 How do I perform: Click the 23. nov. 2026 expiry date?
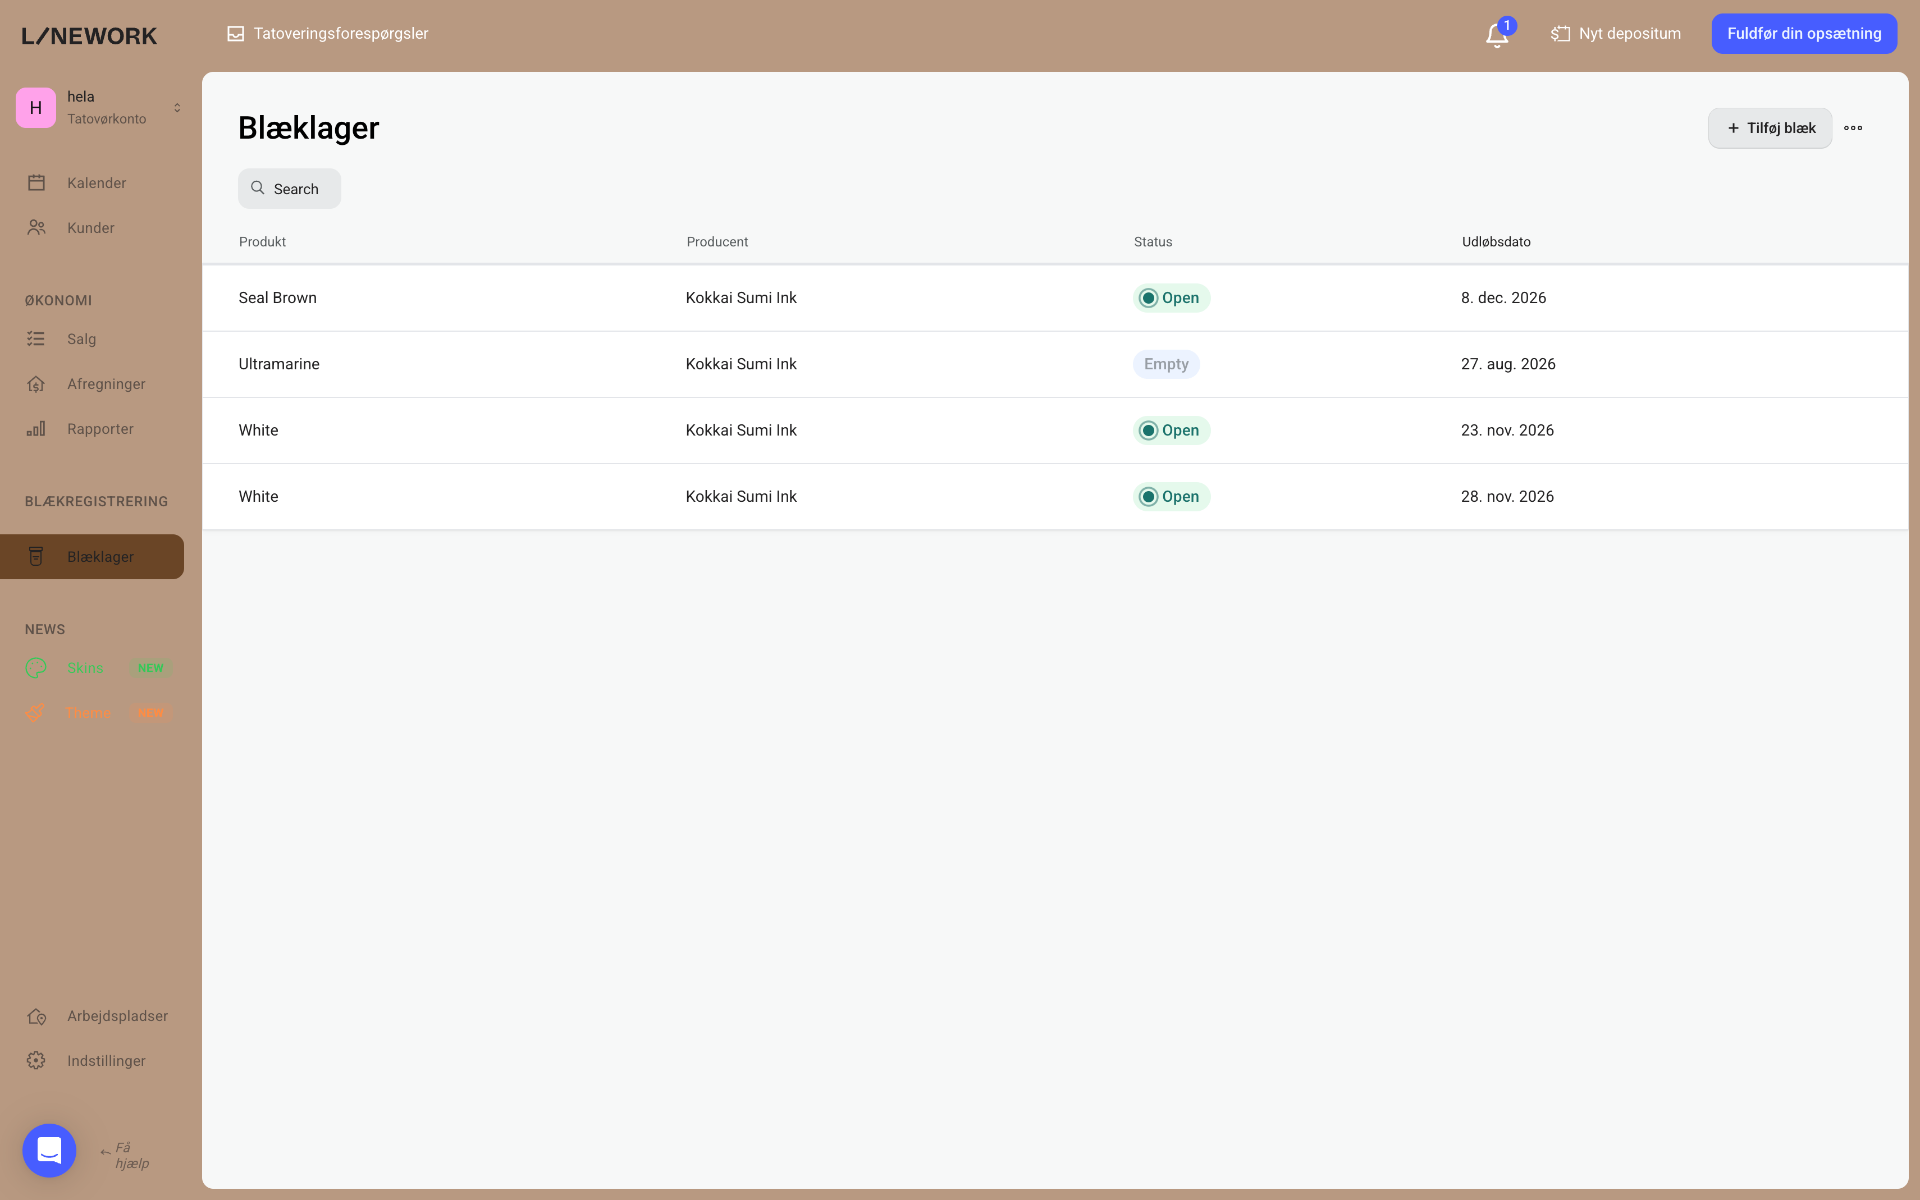tap(1507, 430)
